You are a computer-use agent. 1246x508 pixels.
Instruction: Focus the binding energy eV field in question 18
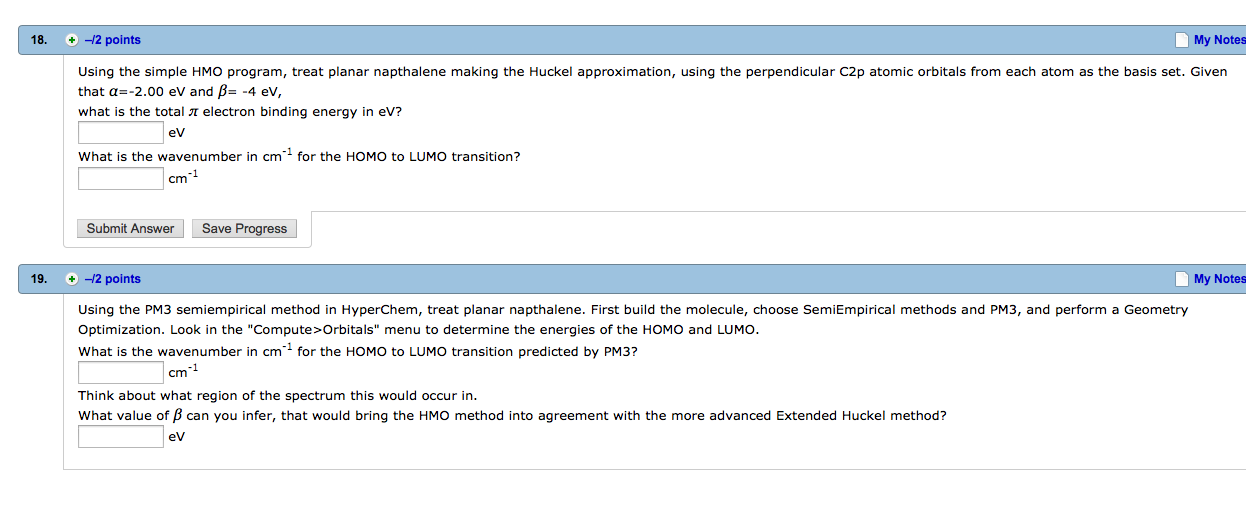121,132
